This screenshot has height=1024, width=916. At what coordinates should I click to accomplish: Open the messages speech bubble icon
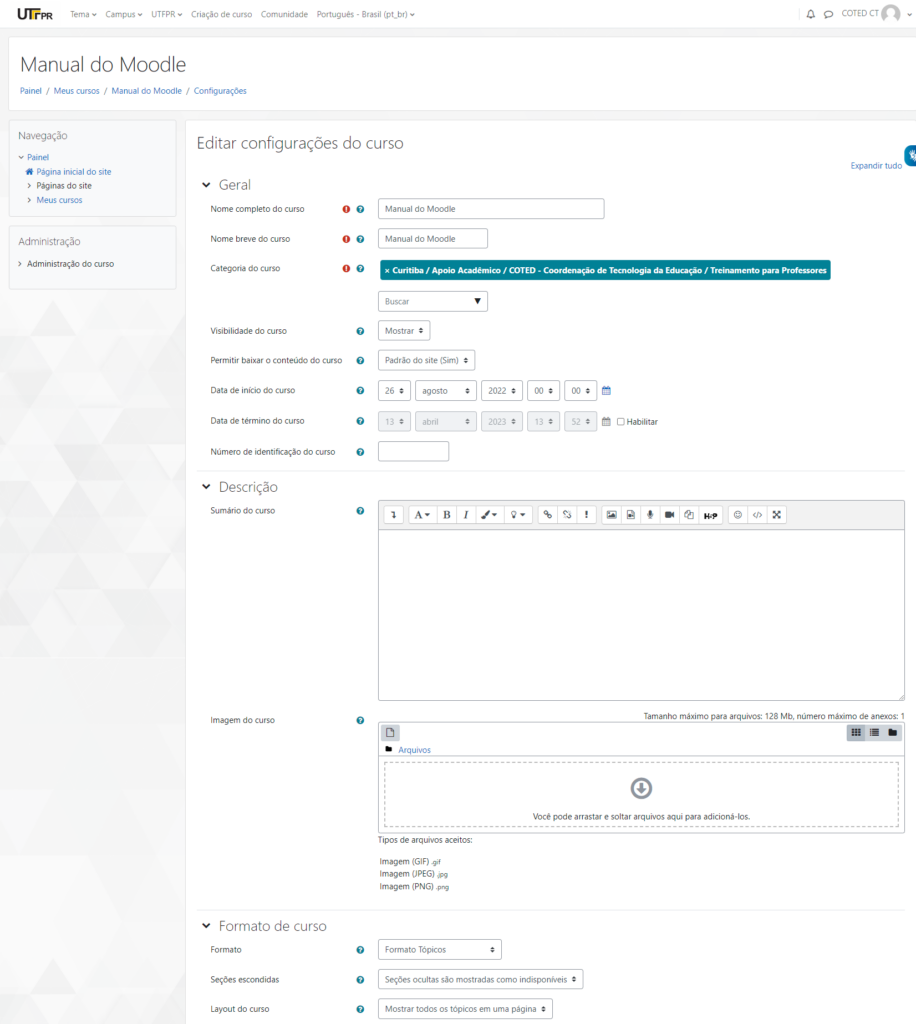click(829, 14)
